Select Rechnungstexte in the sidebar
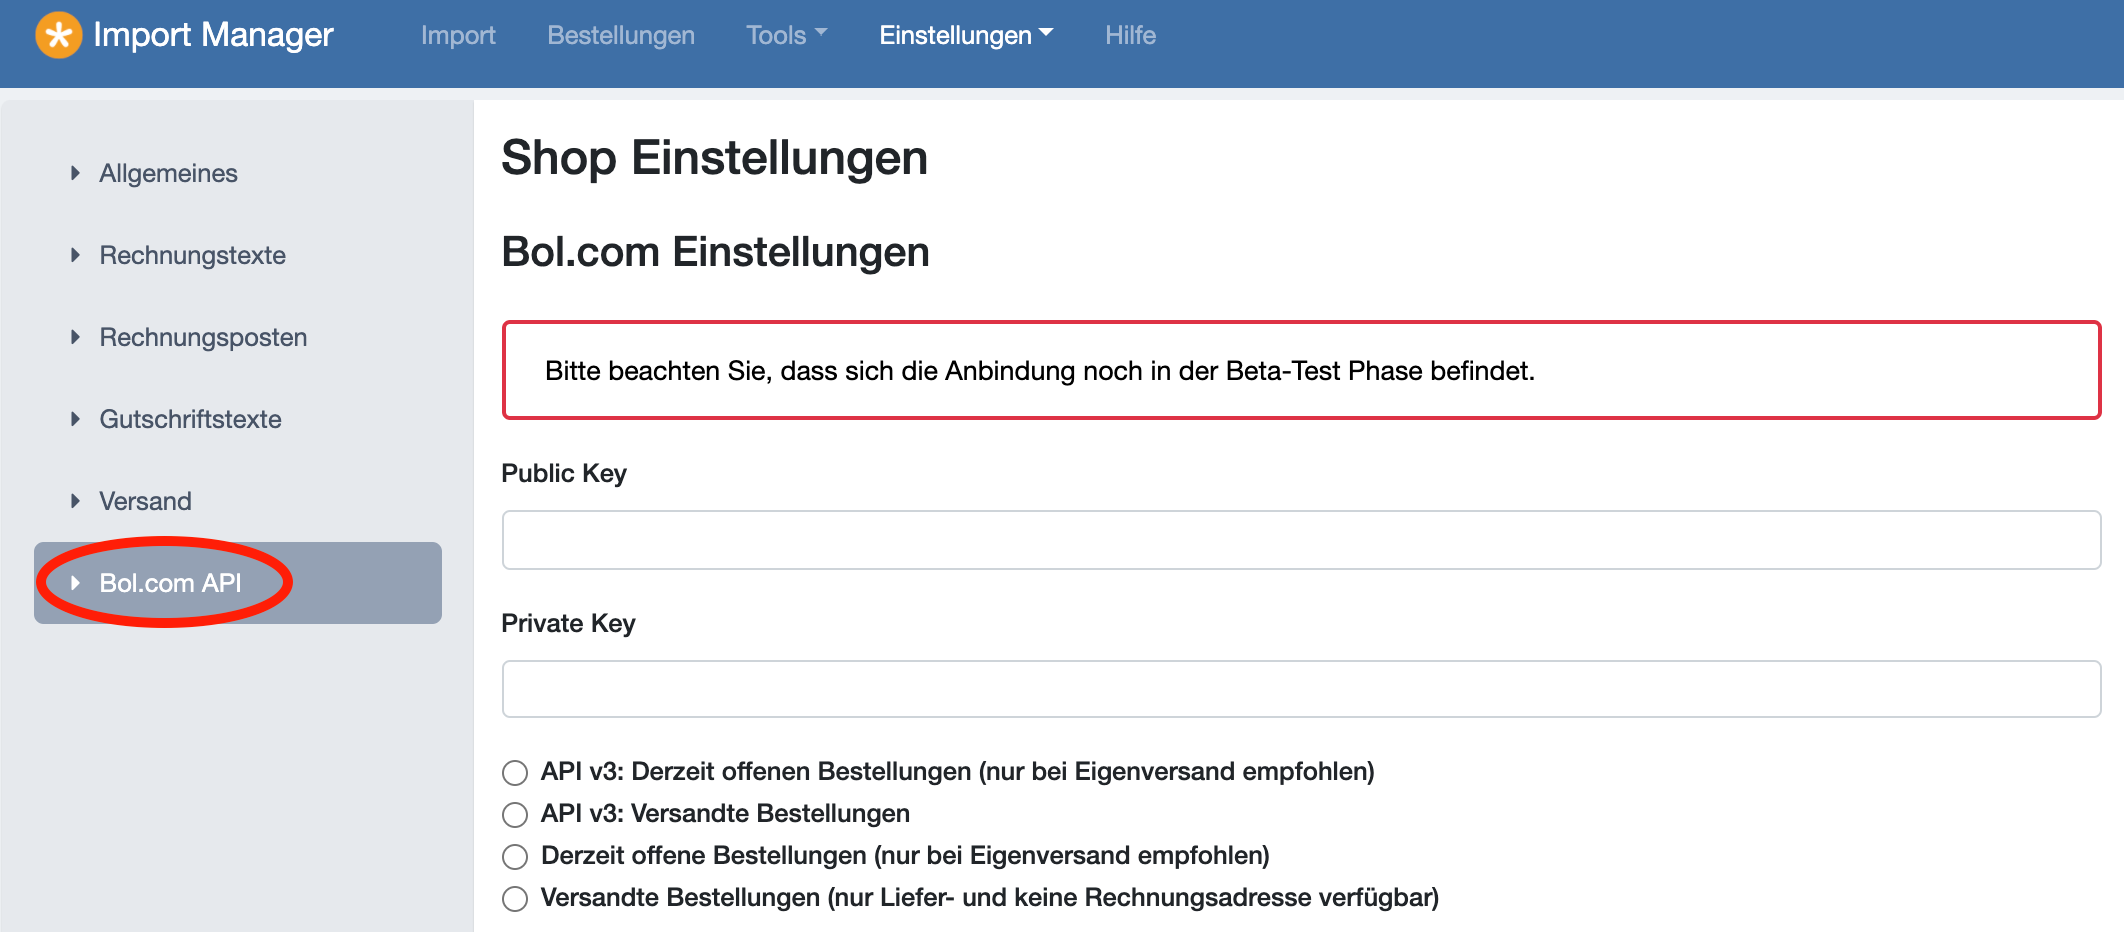 pos(192,255)
